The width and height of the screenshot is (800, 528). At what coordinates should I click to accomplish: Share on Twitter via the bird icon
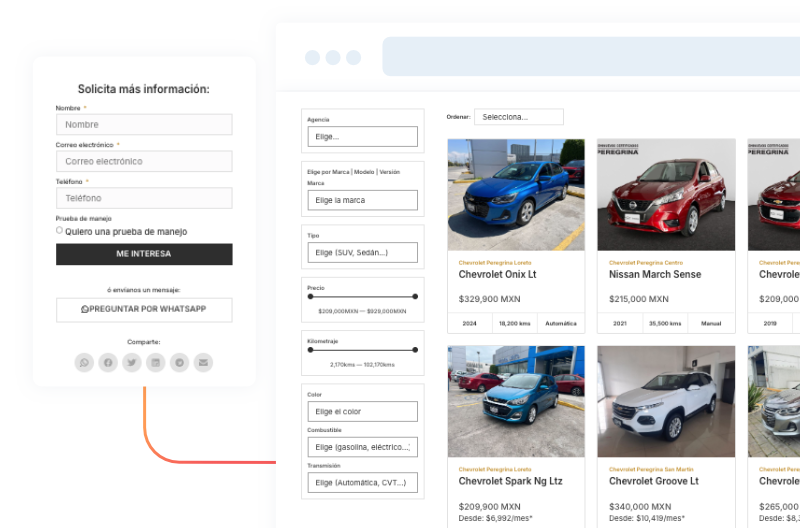pos(132,363)
